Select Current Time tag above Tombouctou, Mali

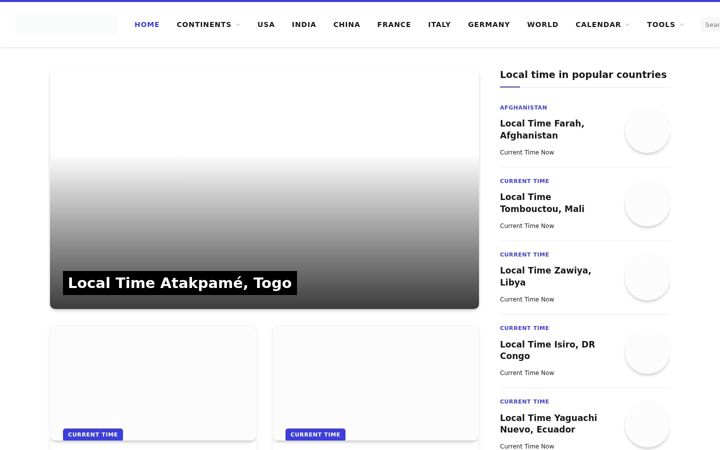click(x=524, y=181)
